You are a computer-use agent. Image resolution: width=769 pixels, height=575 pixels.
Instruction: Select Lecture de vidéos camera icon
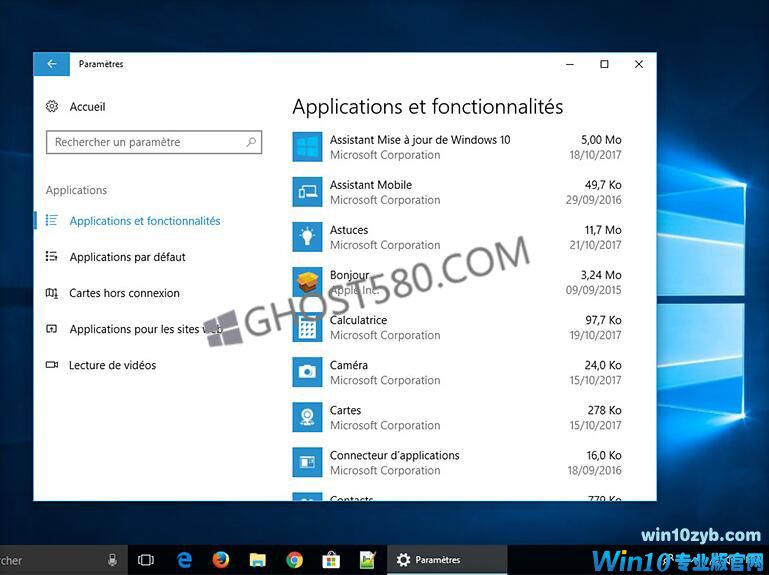pos(51,365)
